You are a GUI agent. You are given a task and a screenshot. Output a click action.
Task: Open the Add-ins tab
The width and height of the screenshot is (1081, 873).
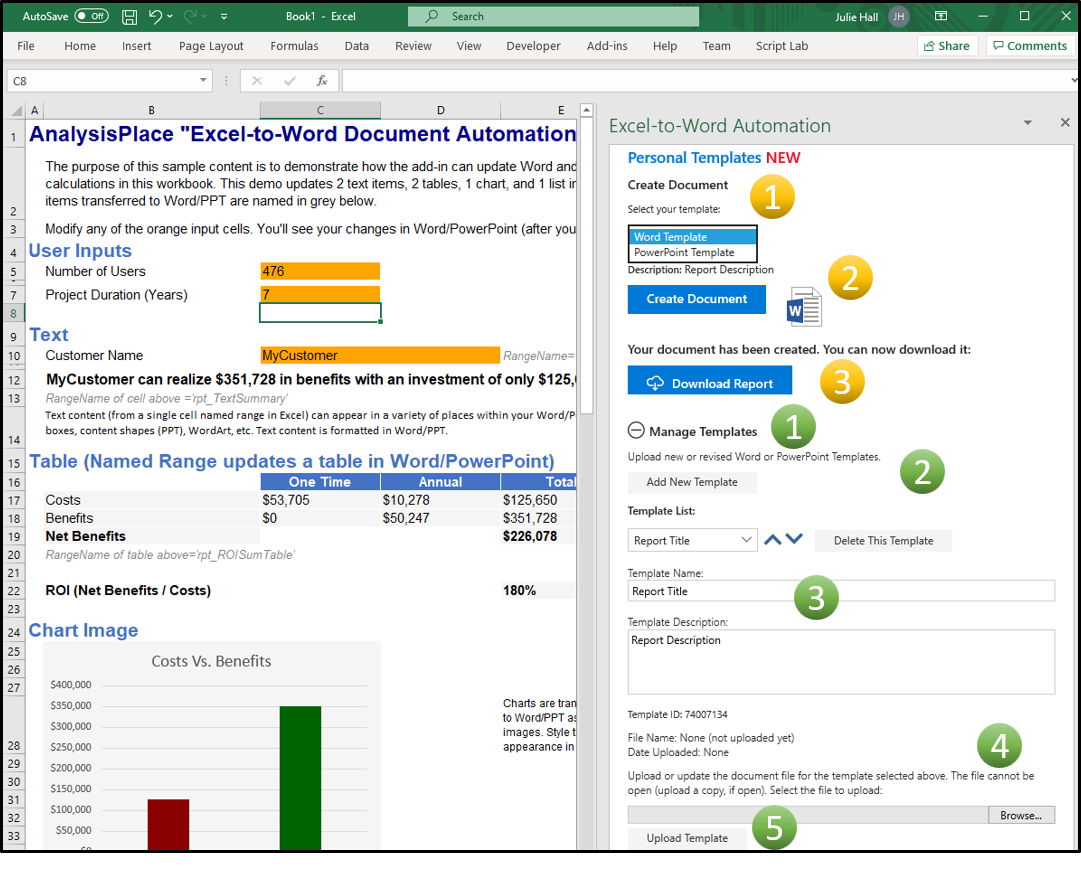(607, 46)
